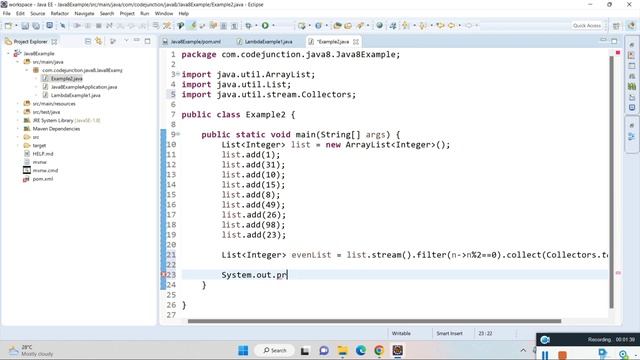Screen dimensions: 640x360
Task: Open the Edit menu
Action: point(20,13)
